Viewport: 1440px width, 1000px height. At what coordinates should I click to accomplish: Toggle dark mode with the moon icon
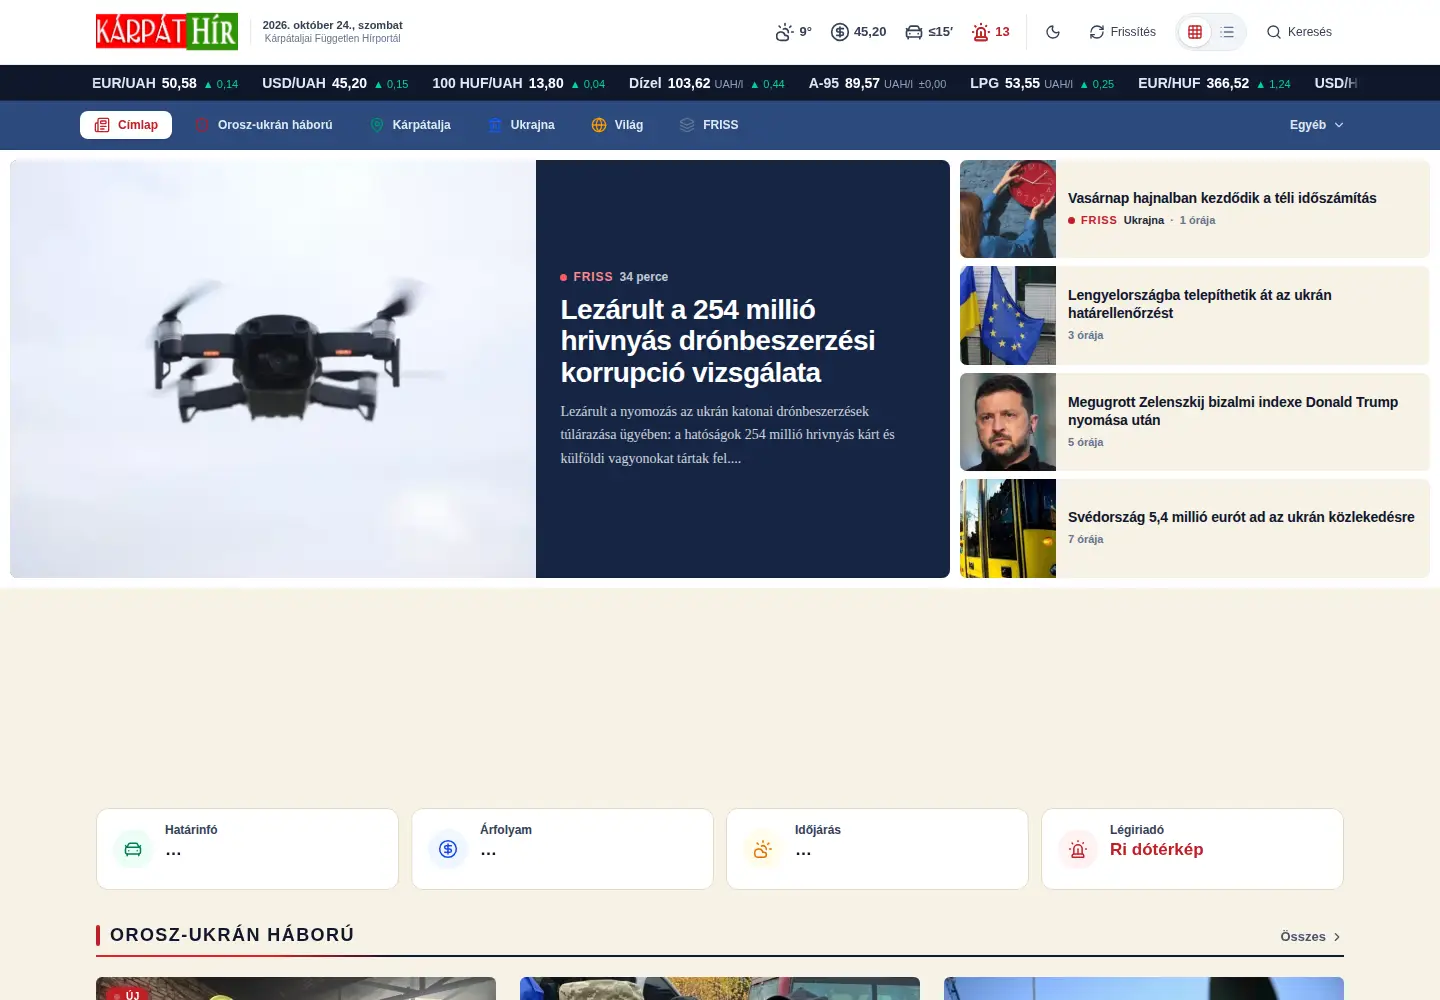coord(1053,32)
